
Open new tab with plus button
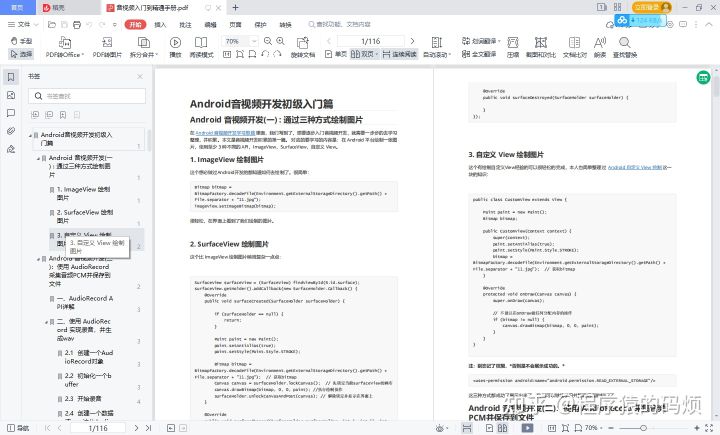point(235,7)
